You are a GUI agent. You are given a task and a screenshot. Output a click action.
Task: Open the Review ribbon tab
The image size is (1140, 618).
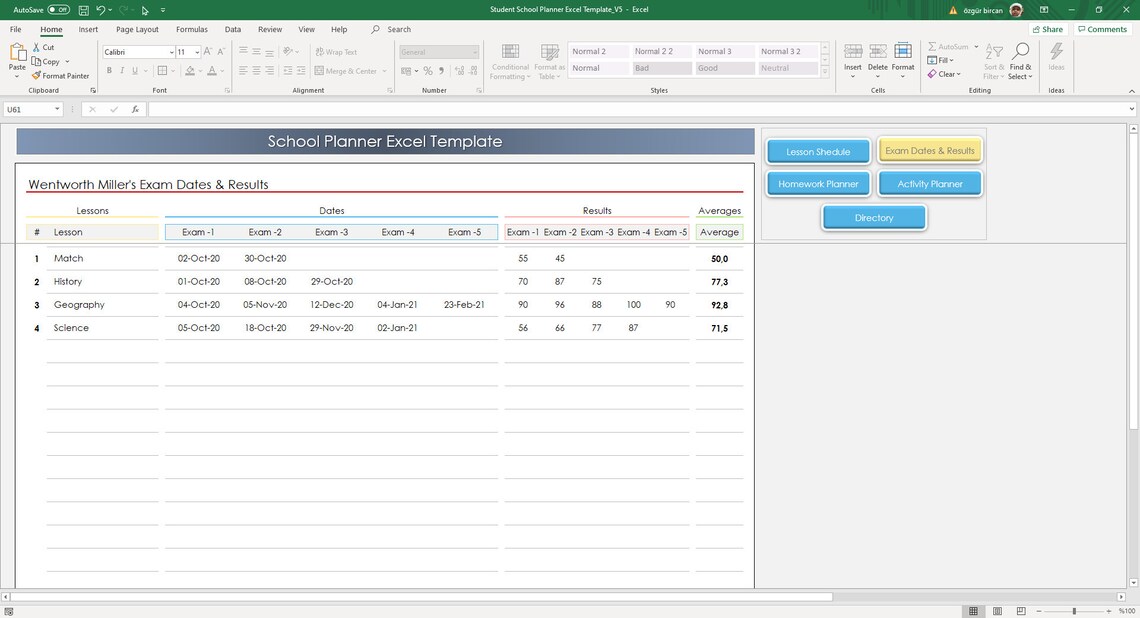[x=269, y=29]
